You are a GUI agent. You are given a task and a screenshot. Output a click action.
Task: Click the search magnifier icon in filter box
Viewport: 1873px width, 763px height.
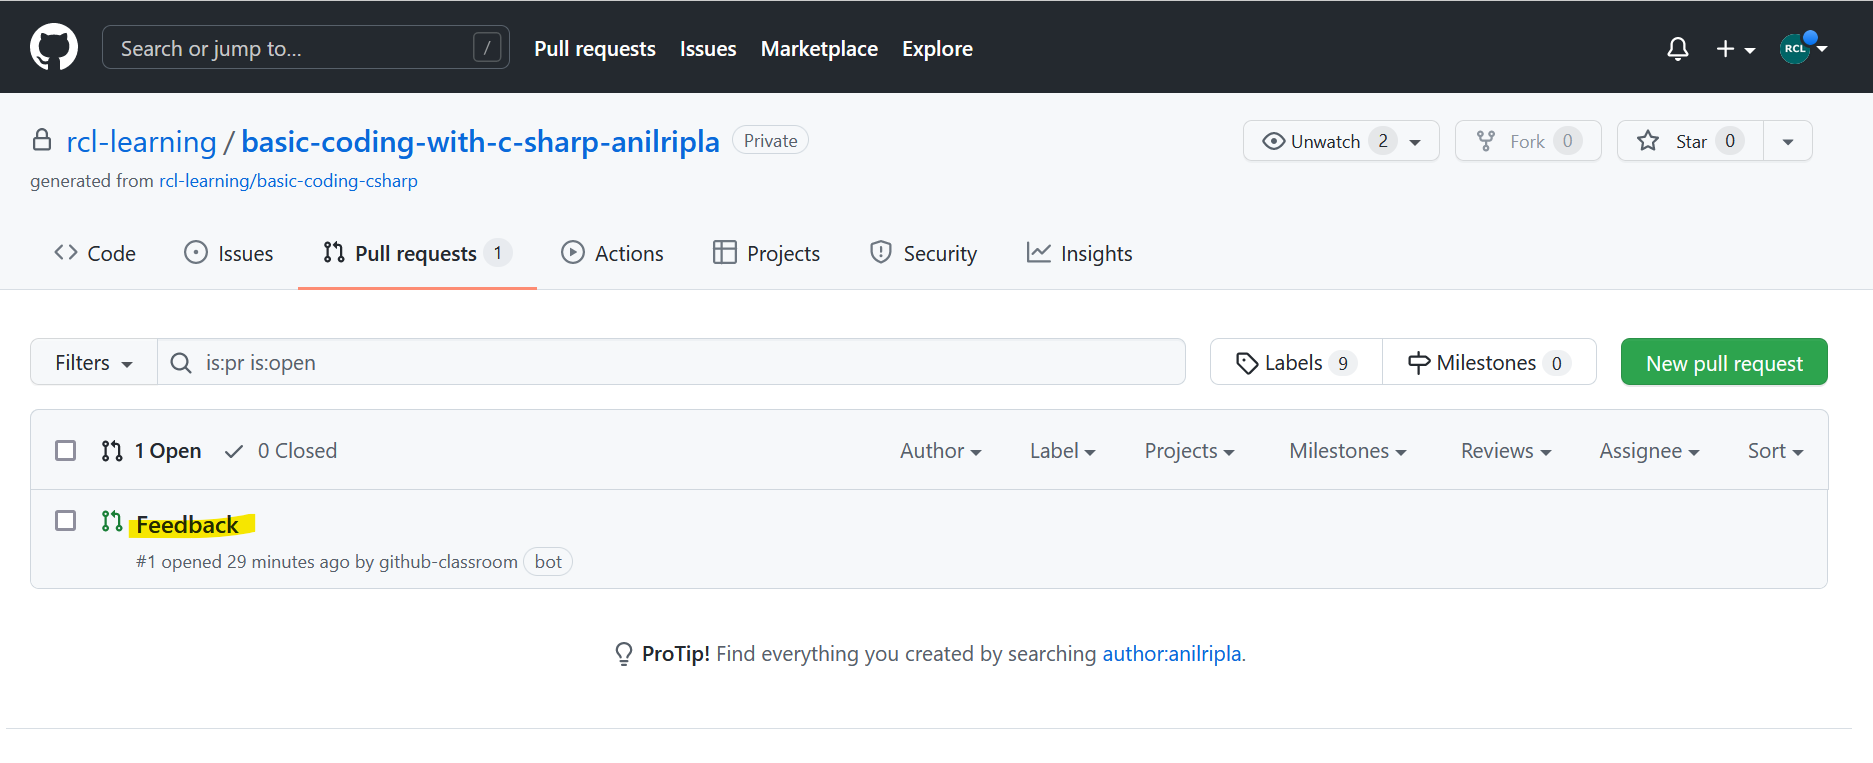point(181,363)
